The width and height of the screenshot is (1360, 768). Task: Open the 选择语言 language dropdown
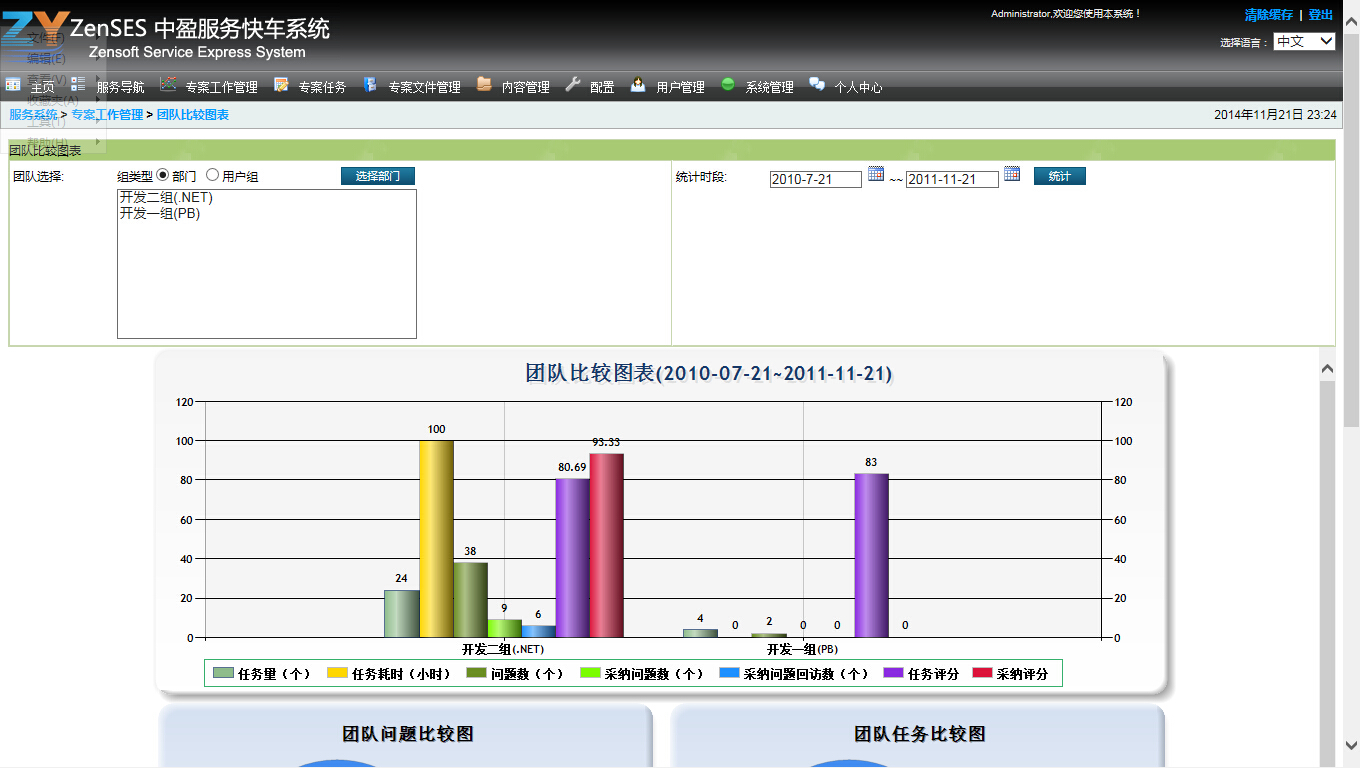(1304, 41)
